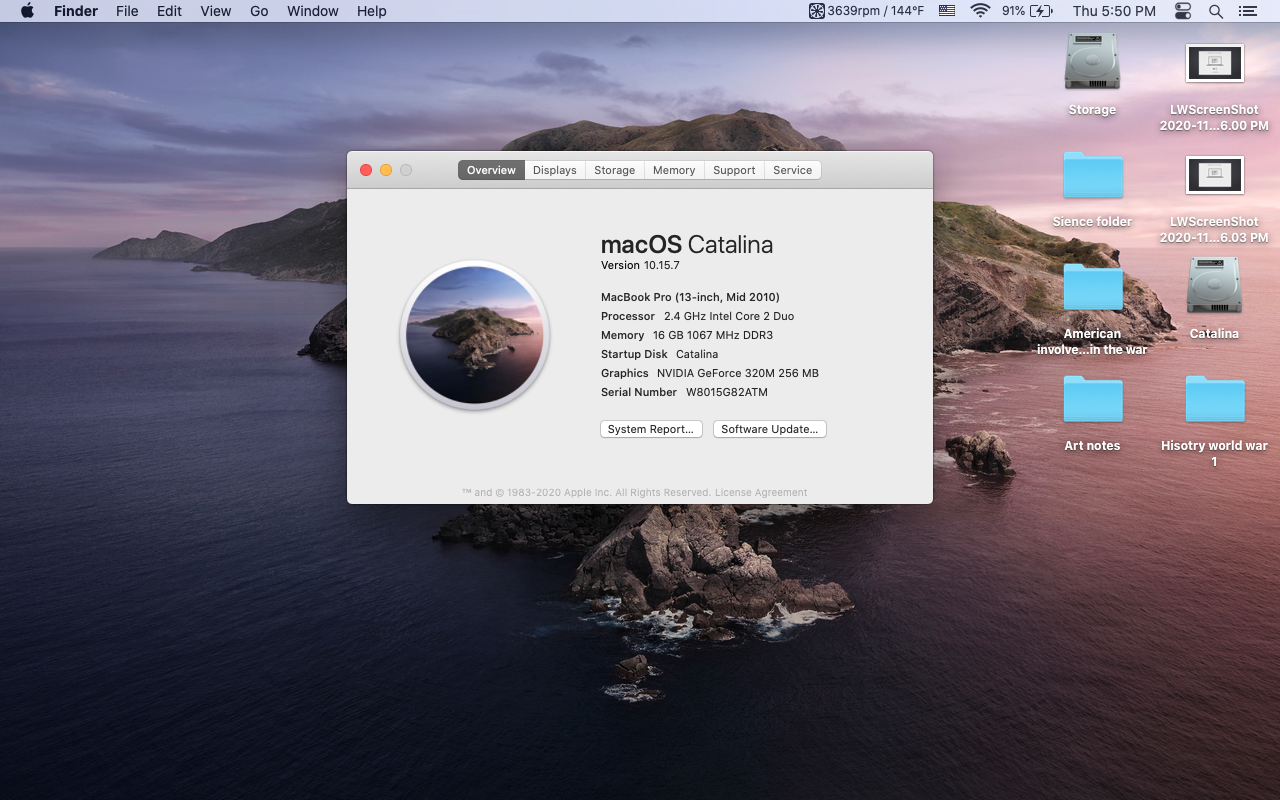Image resolution: width=1280 pixels, height=800 pixels.
Task: Open the License Agreement link
Action: click(761, 492)
